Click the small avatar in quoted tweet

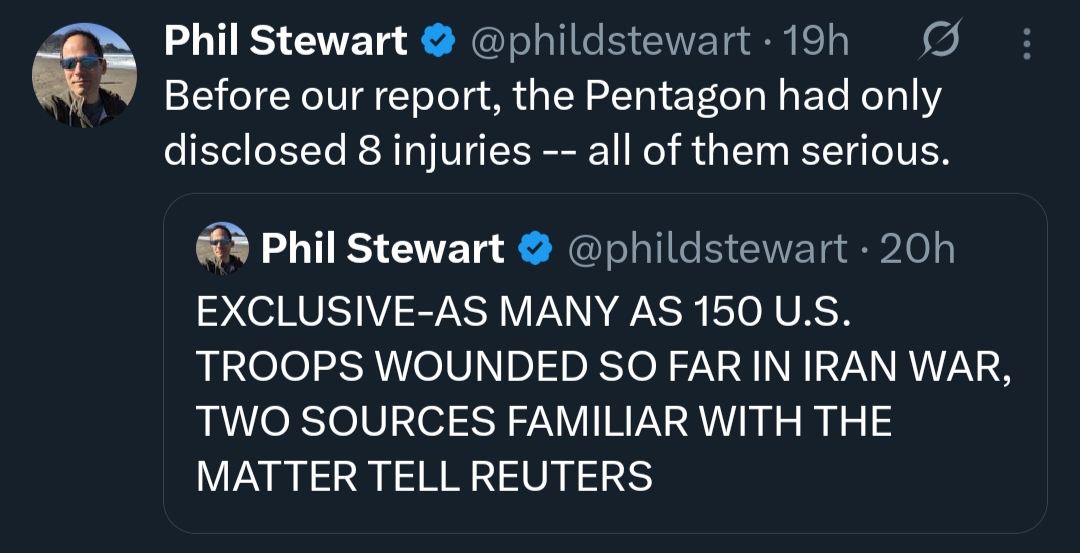pyautogui.click(x=222, y=247)
